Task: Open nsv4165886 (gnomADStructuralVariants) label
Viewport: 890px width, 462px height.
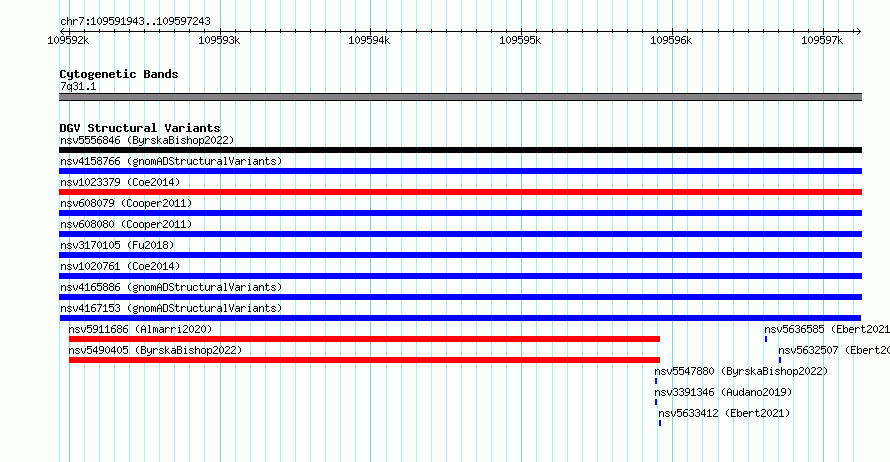Action: 171,287
